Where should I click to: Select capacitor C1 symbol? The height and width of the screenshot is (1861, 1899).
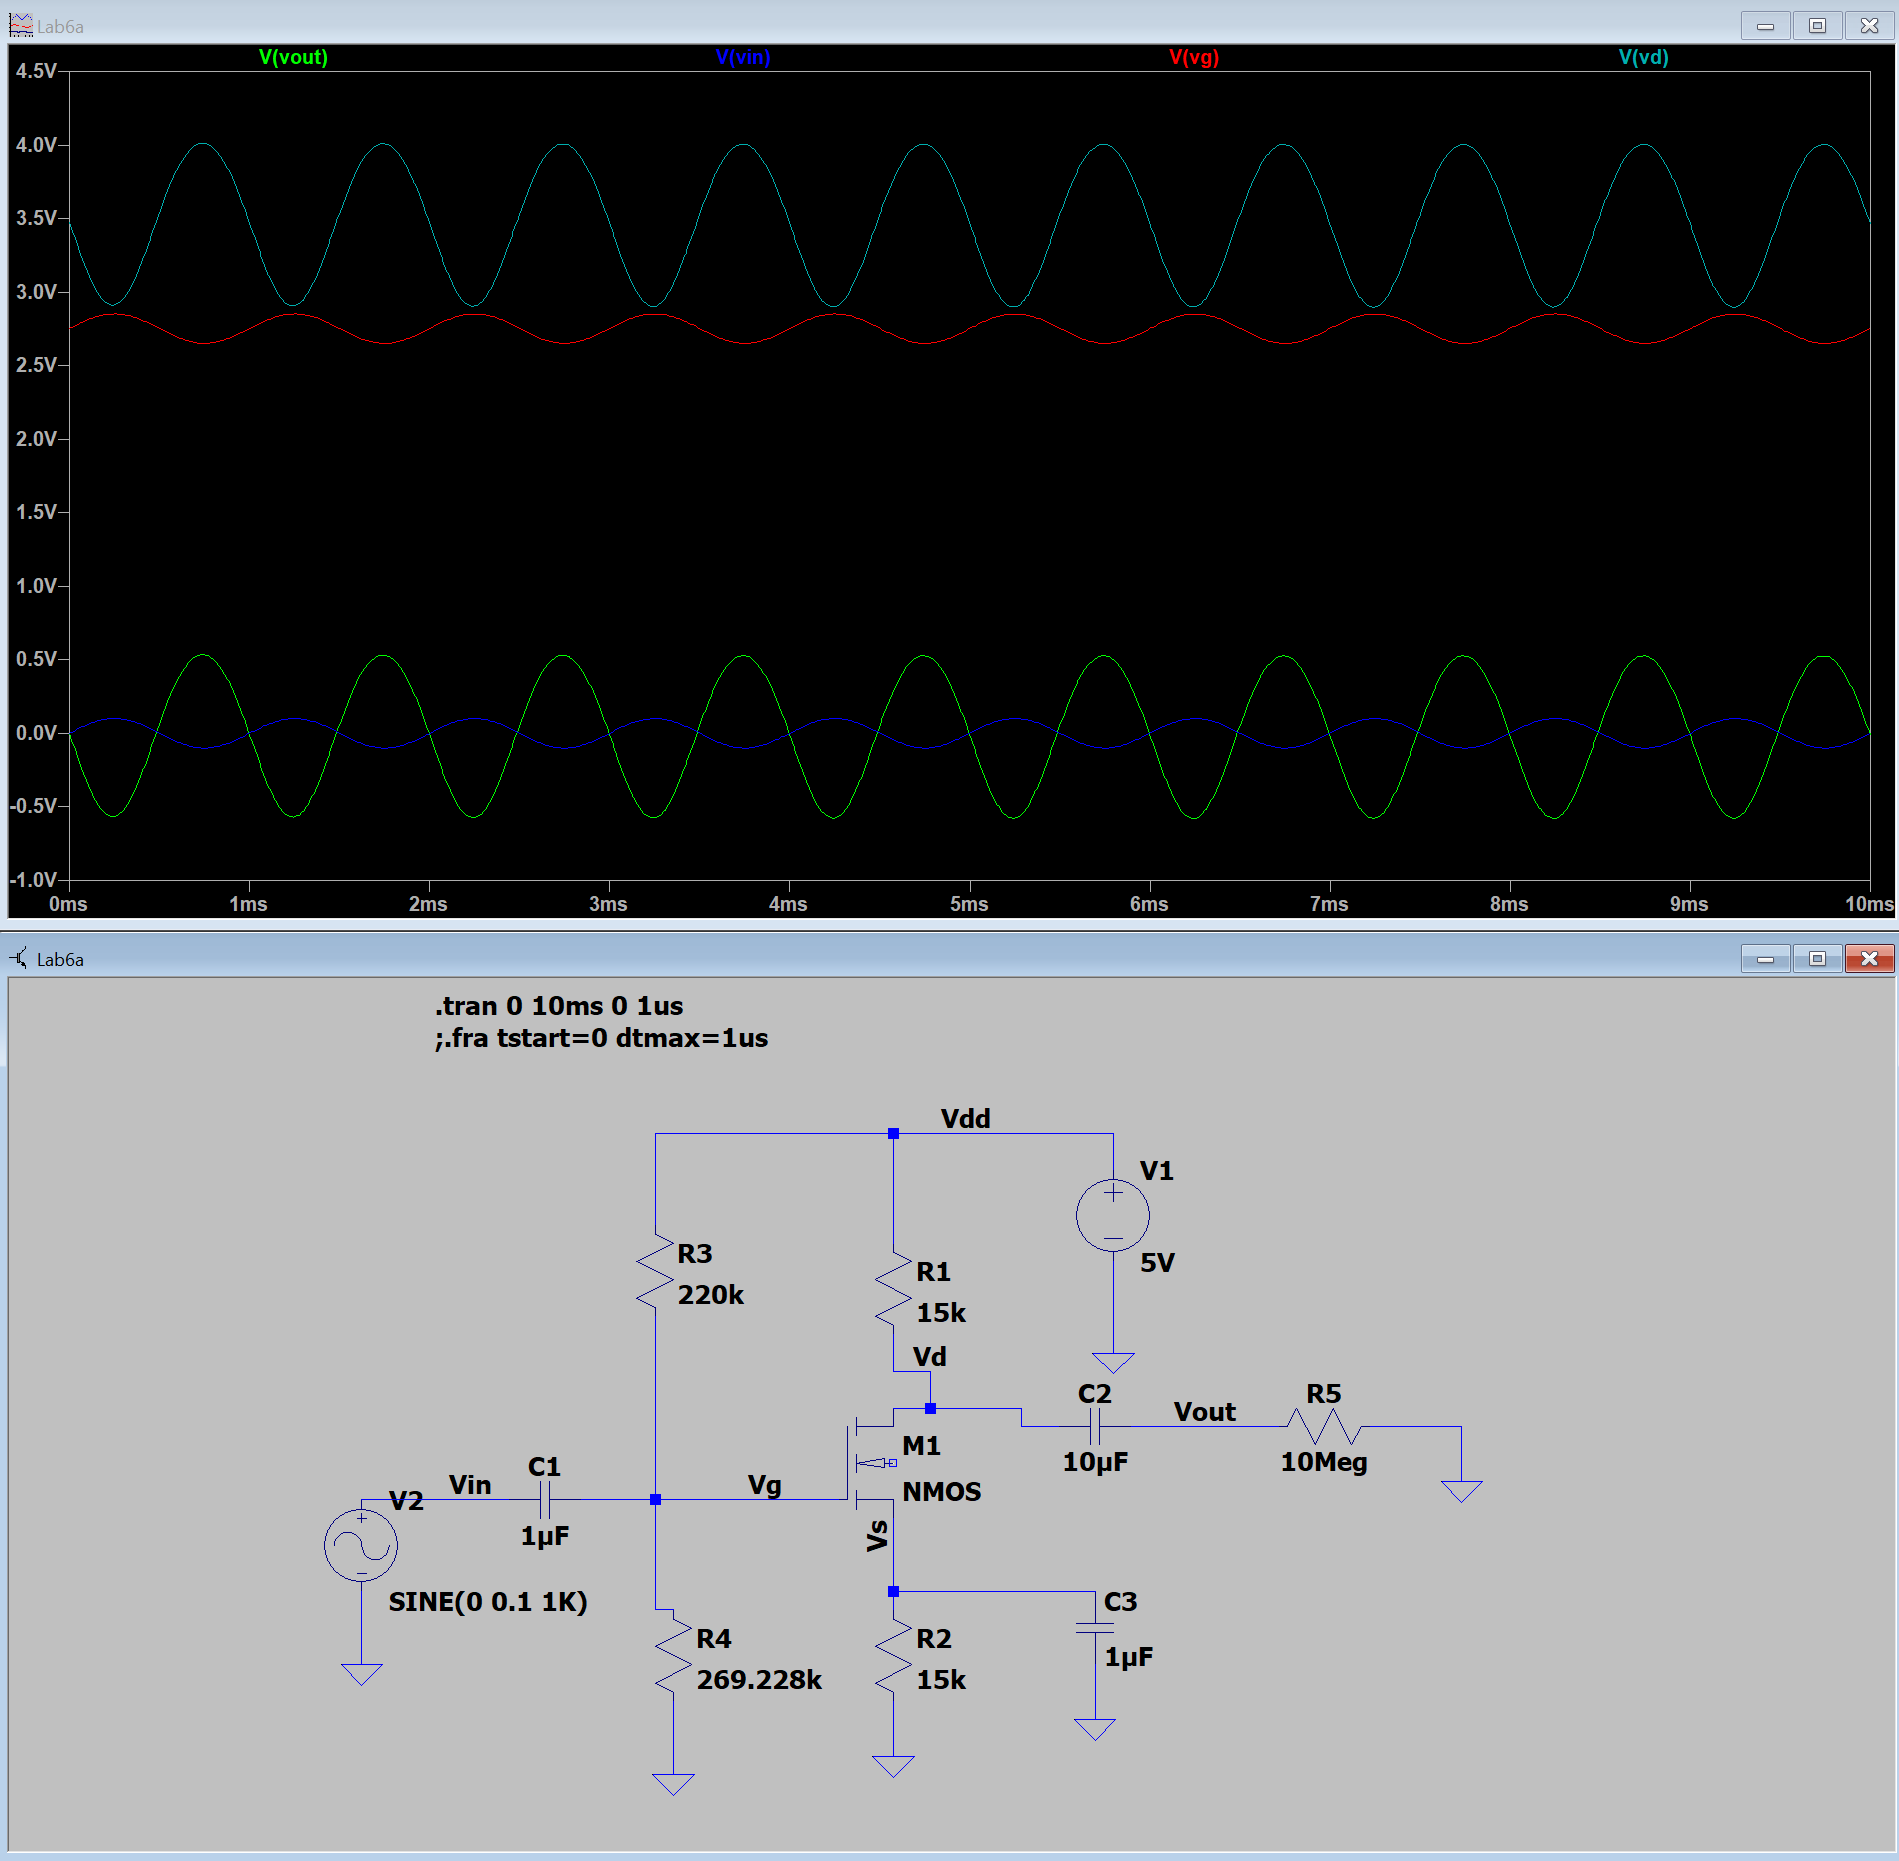545,1499
